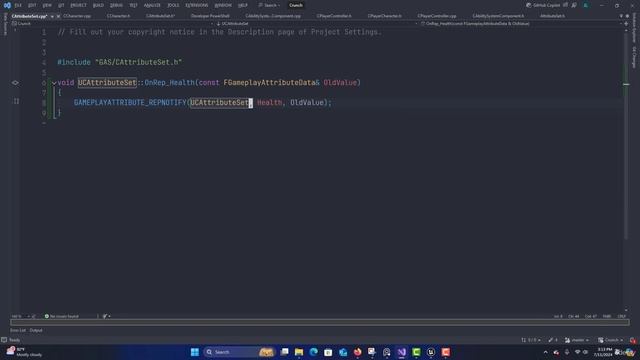The width and height of the screenshot is (640, 360).
Task: Open the Windows Start menu
Action: tap(195, 352)
